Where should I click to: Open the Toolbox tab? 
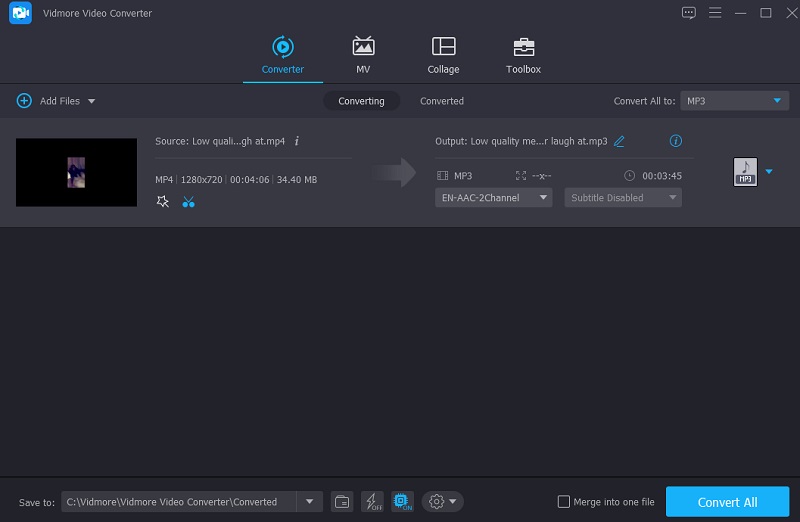(523, 55)
